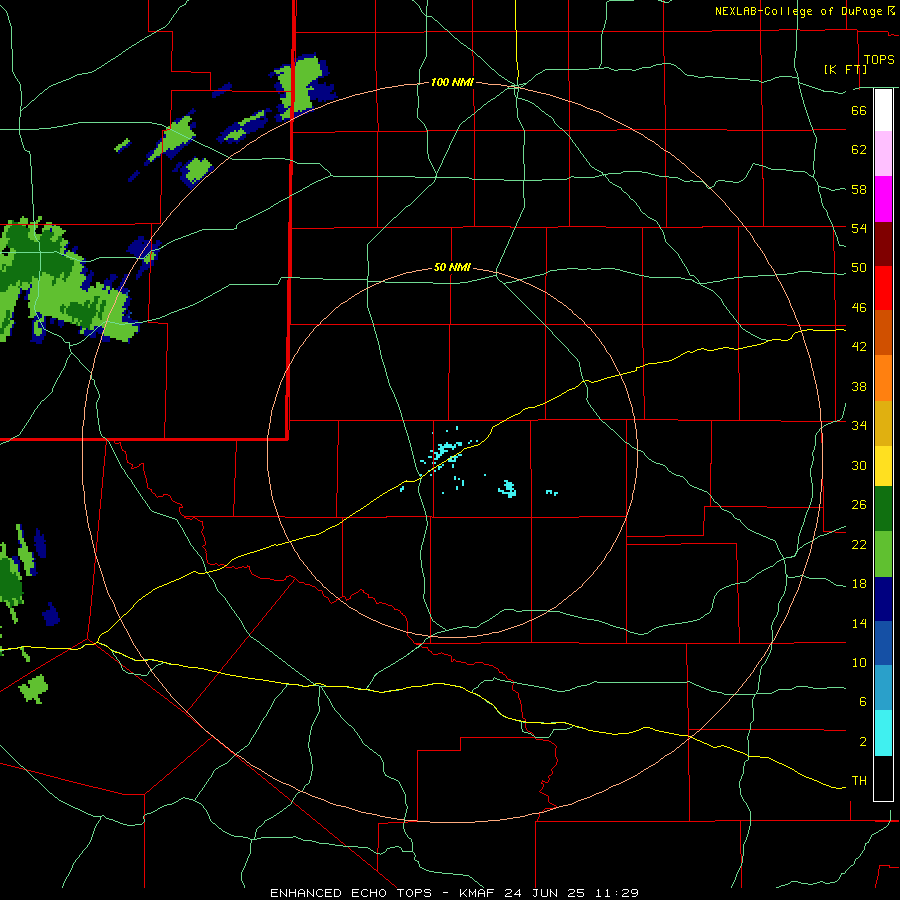
Task: Click the legend label 'TH'
Action: point(859,781)
